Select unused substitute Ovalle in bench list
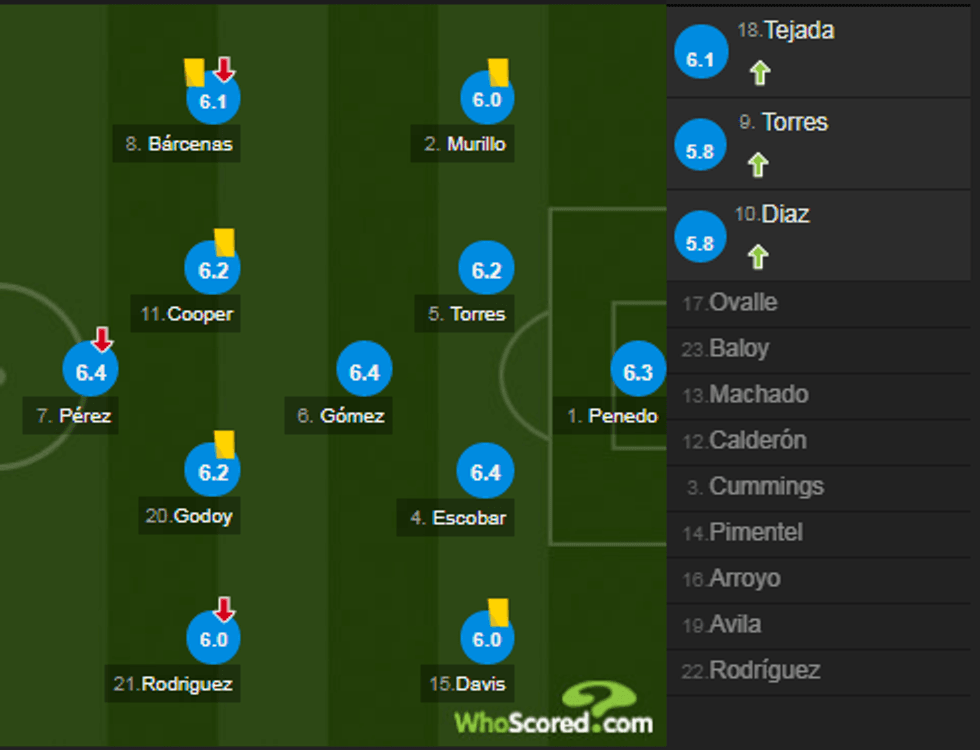 743,303
